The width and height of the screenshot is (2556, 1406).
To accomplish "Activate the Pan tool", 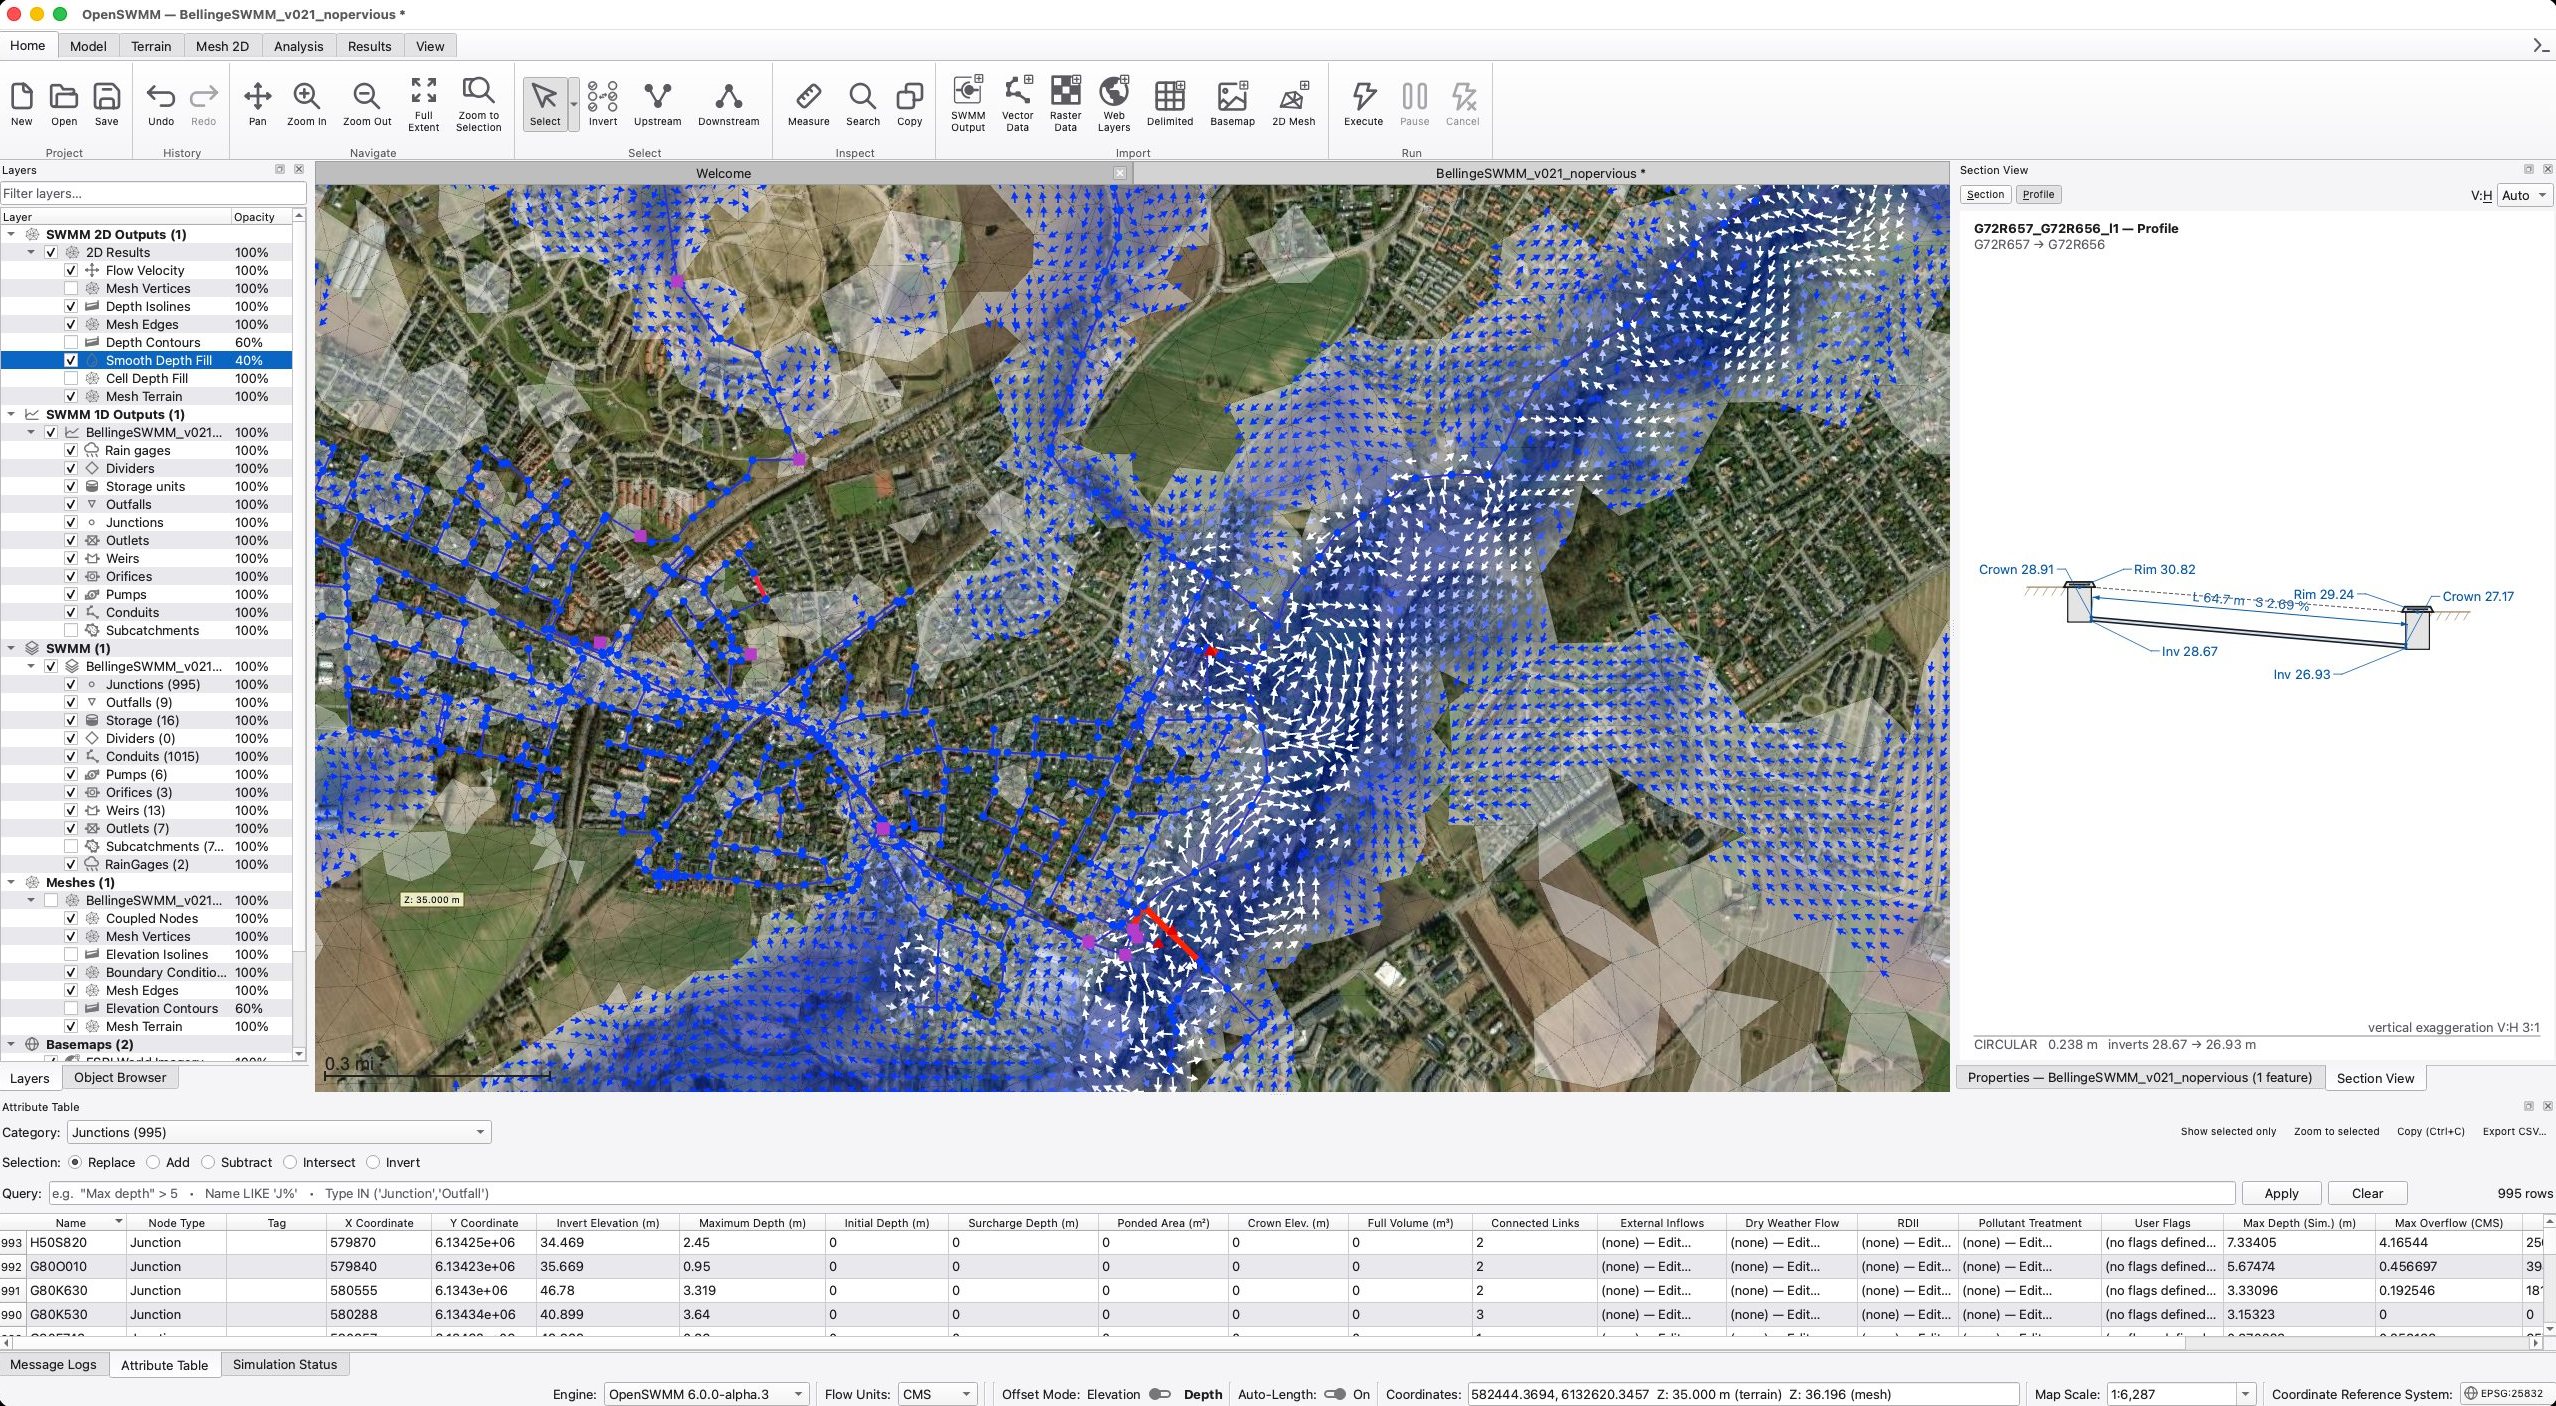I will point(257,104).
